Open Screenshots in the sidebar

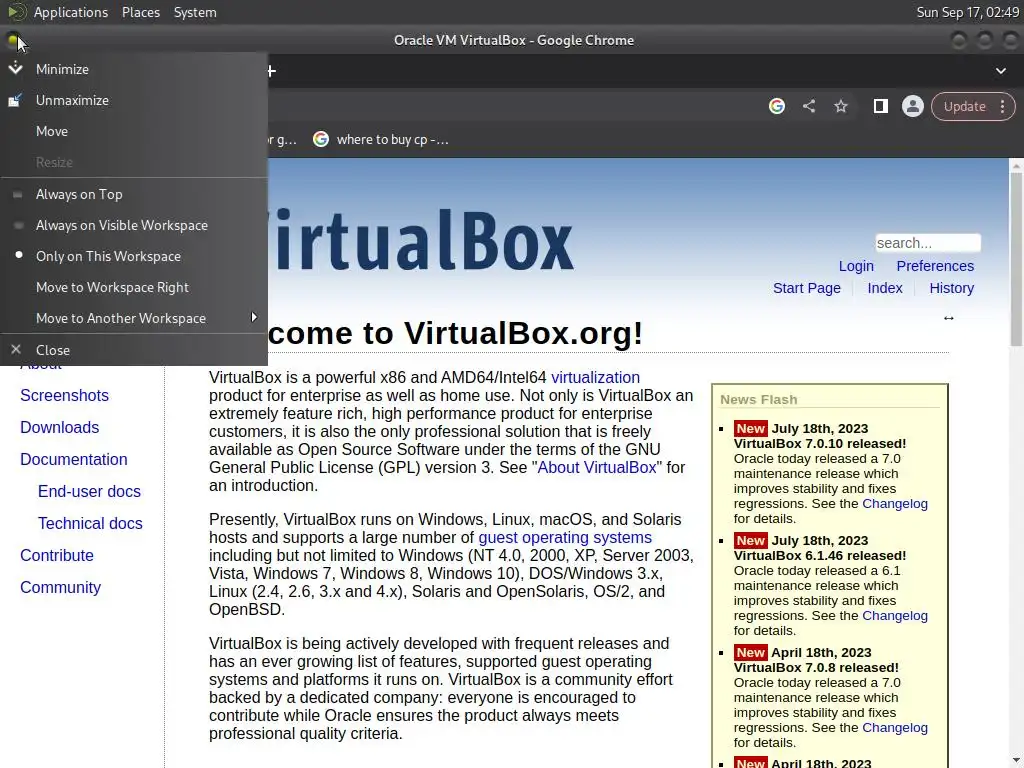64,395
